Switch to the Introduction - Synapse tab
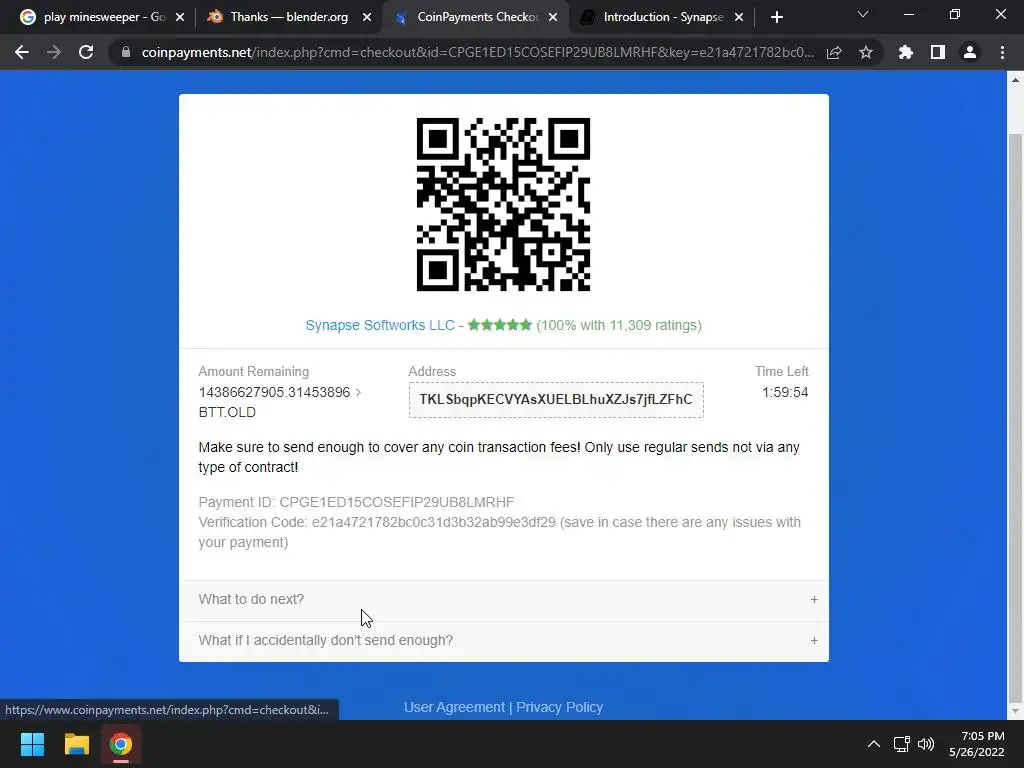 [x=660, y=17]
